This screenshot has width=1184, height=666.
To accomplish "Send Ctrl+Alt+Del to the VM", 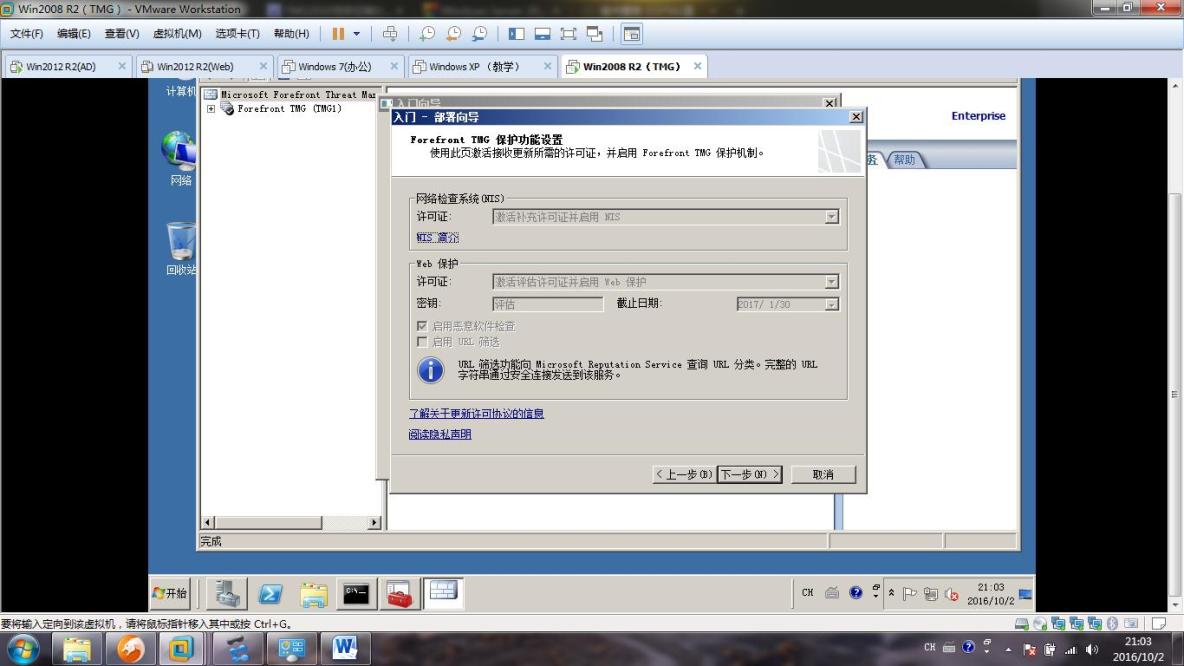I will point(390,34).
